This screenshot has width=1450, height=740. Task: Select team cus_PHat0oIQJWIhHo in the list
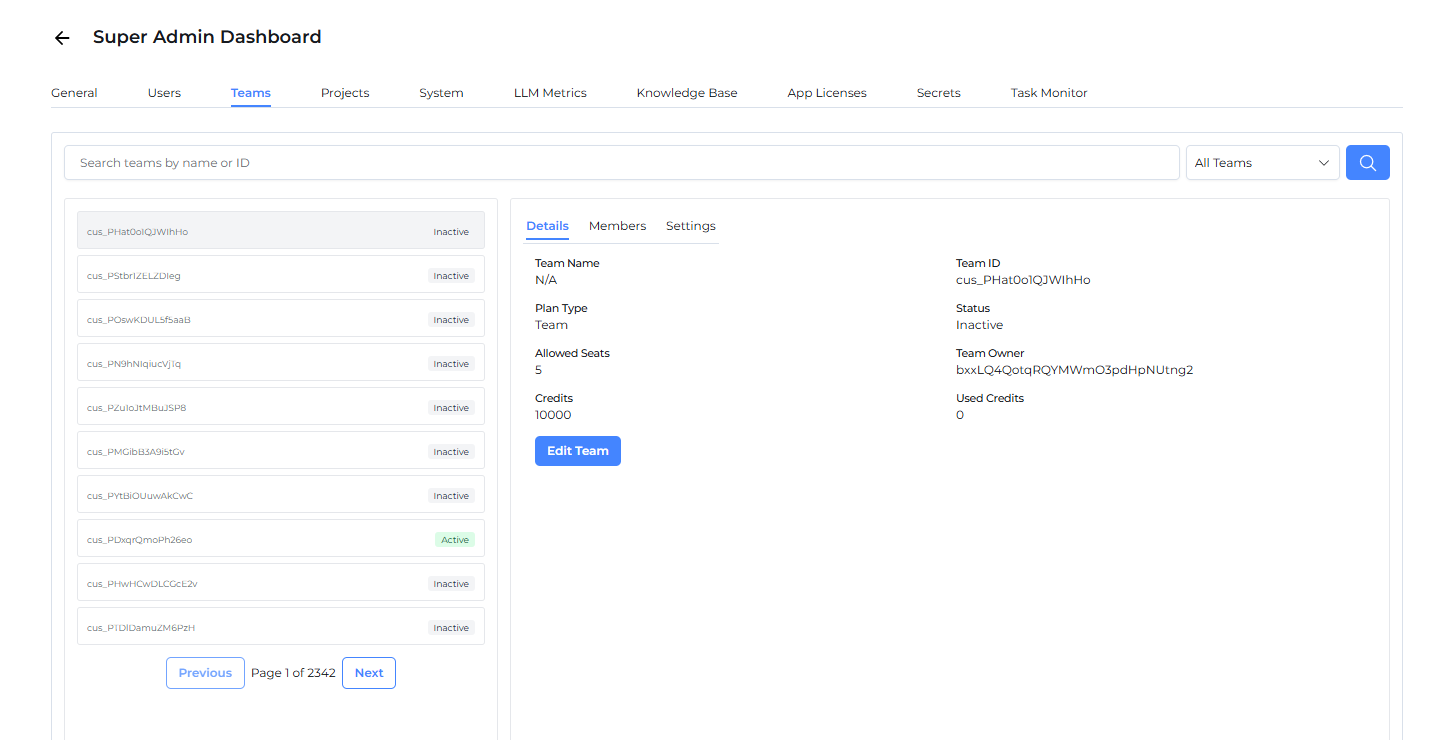[281, 230]
